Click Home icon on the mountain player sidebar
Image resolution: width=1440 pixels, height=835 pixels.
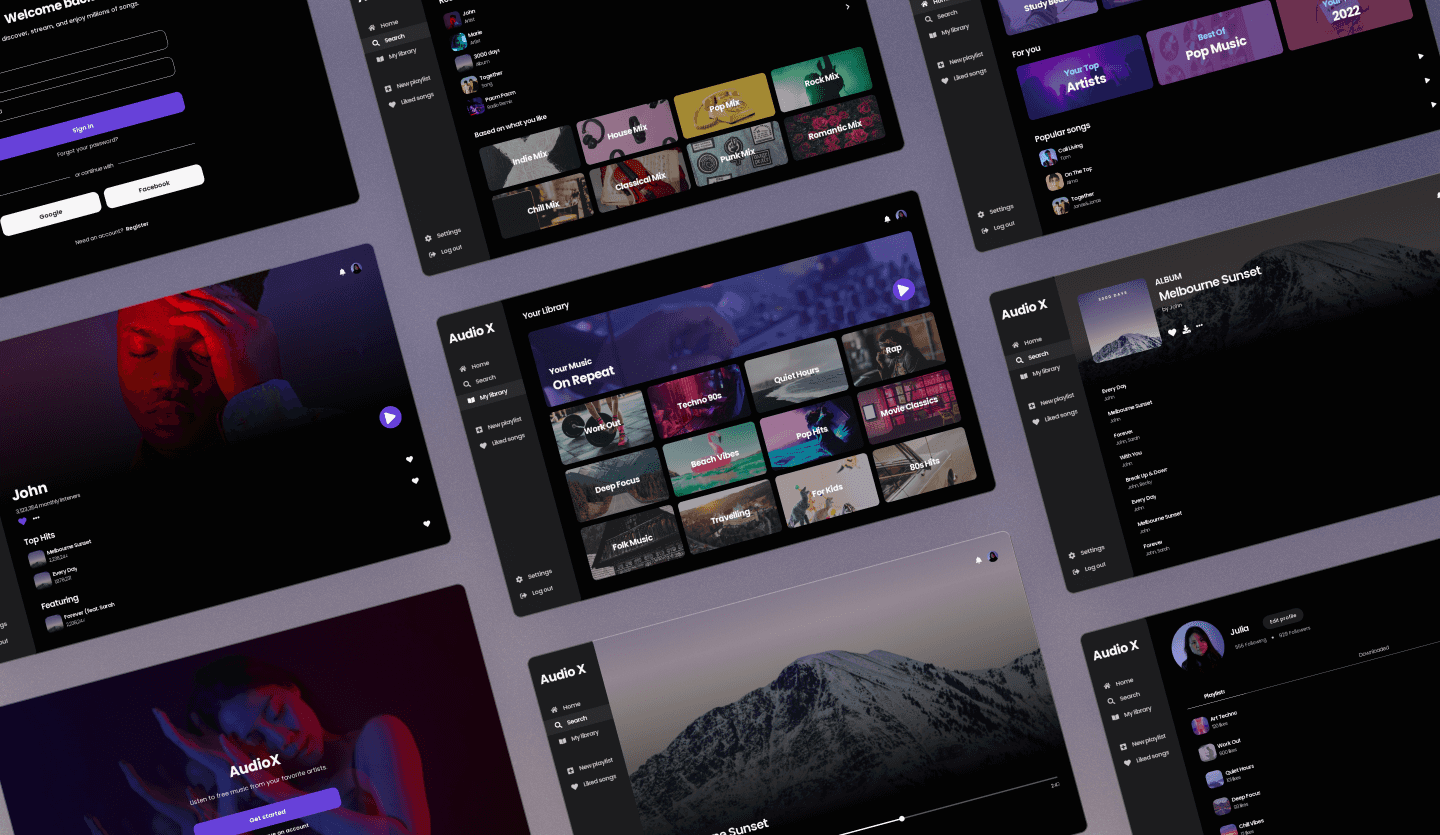coord(555,709)
